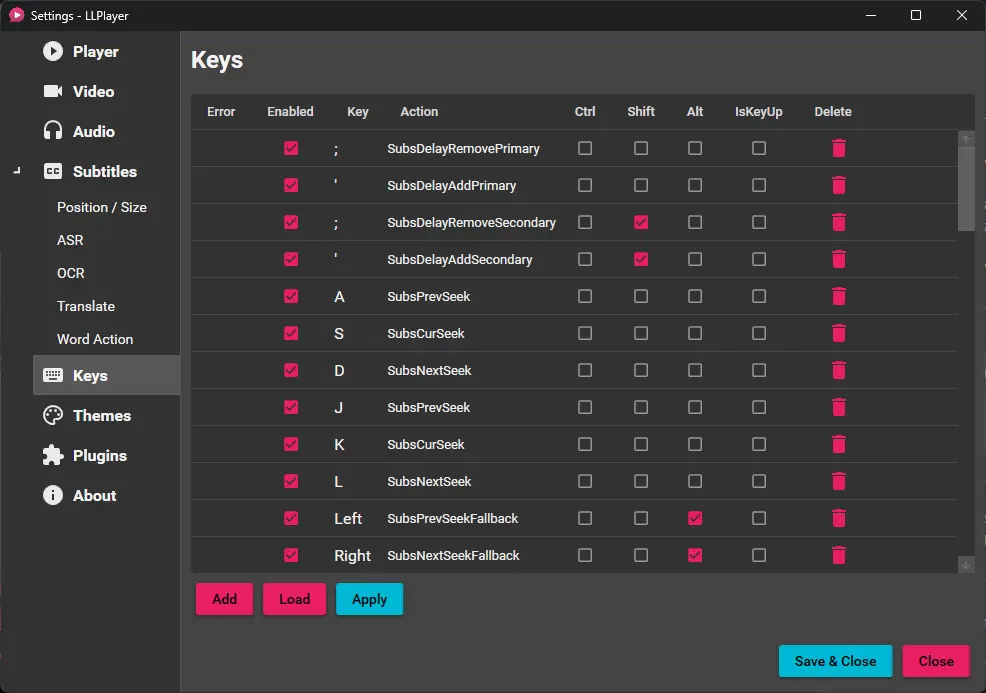
Task: Open the Player settings section
Action: point(106,52)
